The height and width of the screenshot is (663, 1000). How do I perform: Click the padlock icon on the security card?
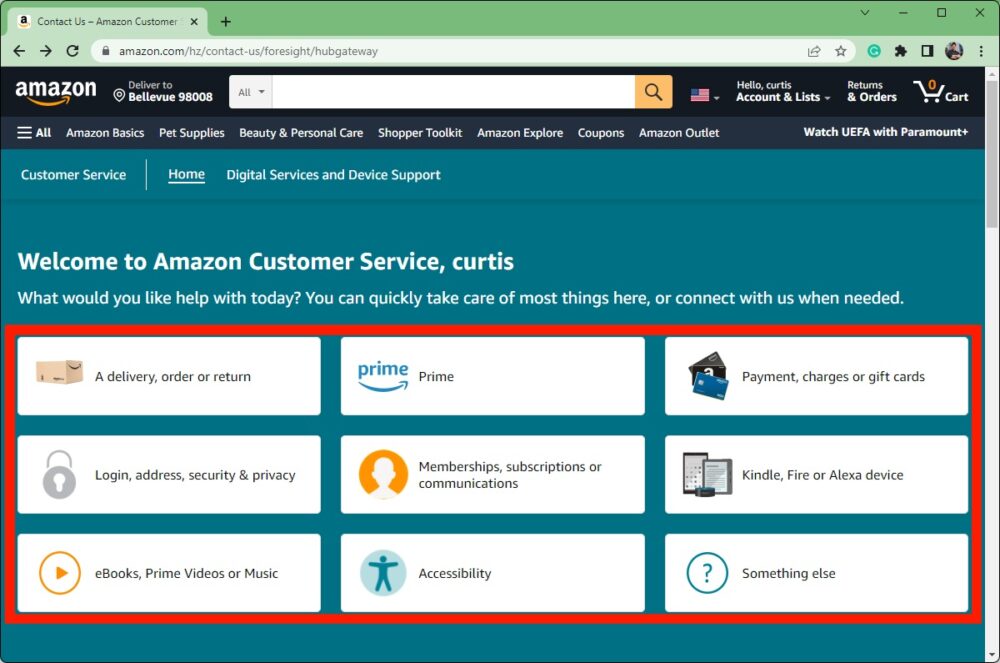click(x=60, y=473)
